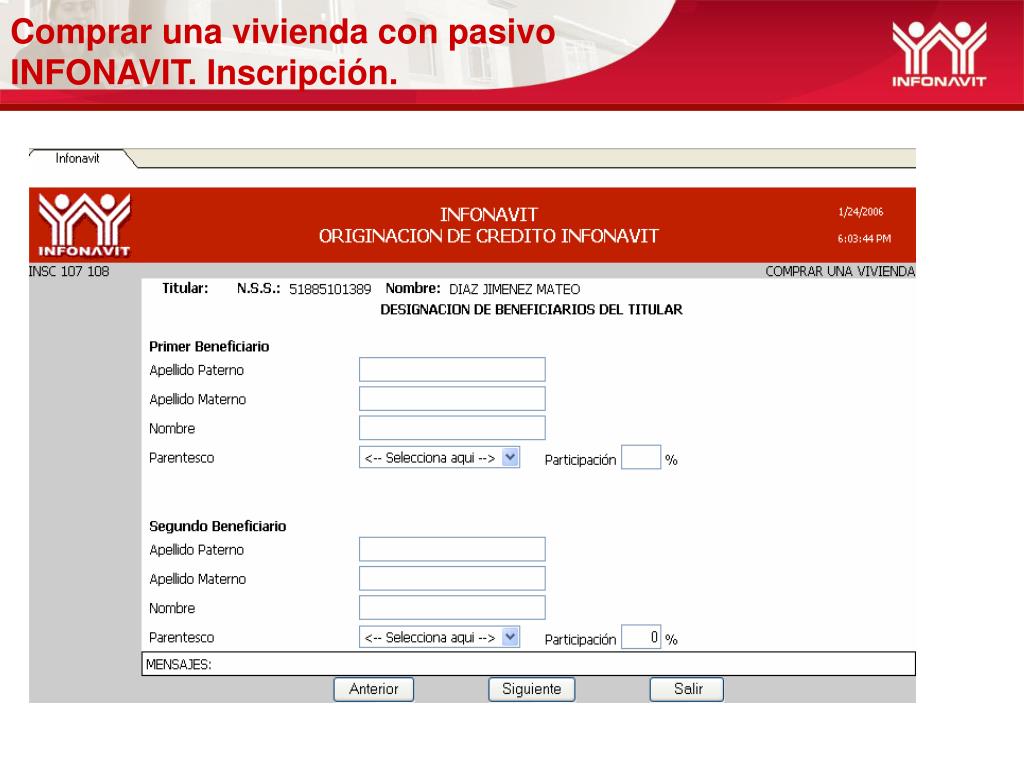1024x768 pixels.
Task: Switch to the Infonavit tab
Action: click(x=77, y=159)
